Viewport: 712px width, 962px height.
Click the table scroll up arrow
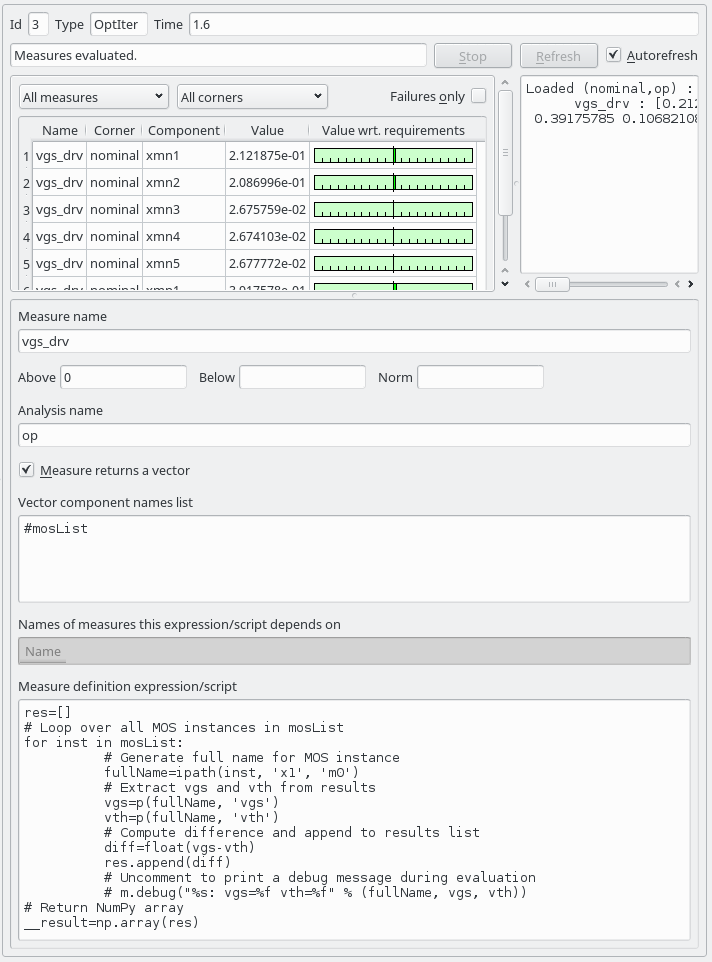tap(505, 83)
